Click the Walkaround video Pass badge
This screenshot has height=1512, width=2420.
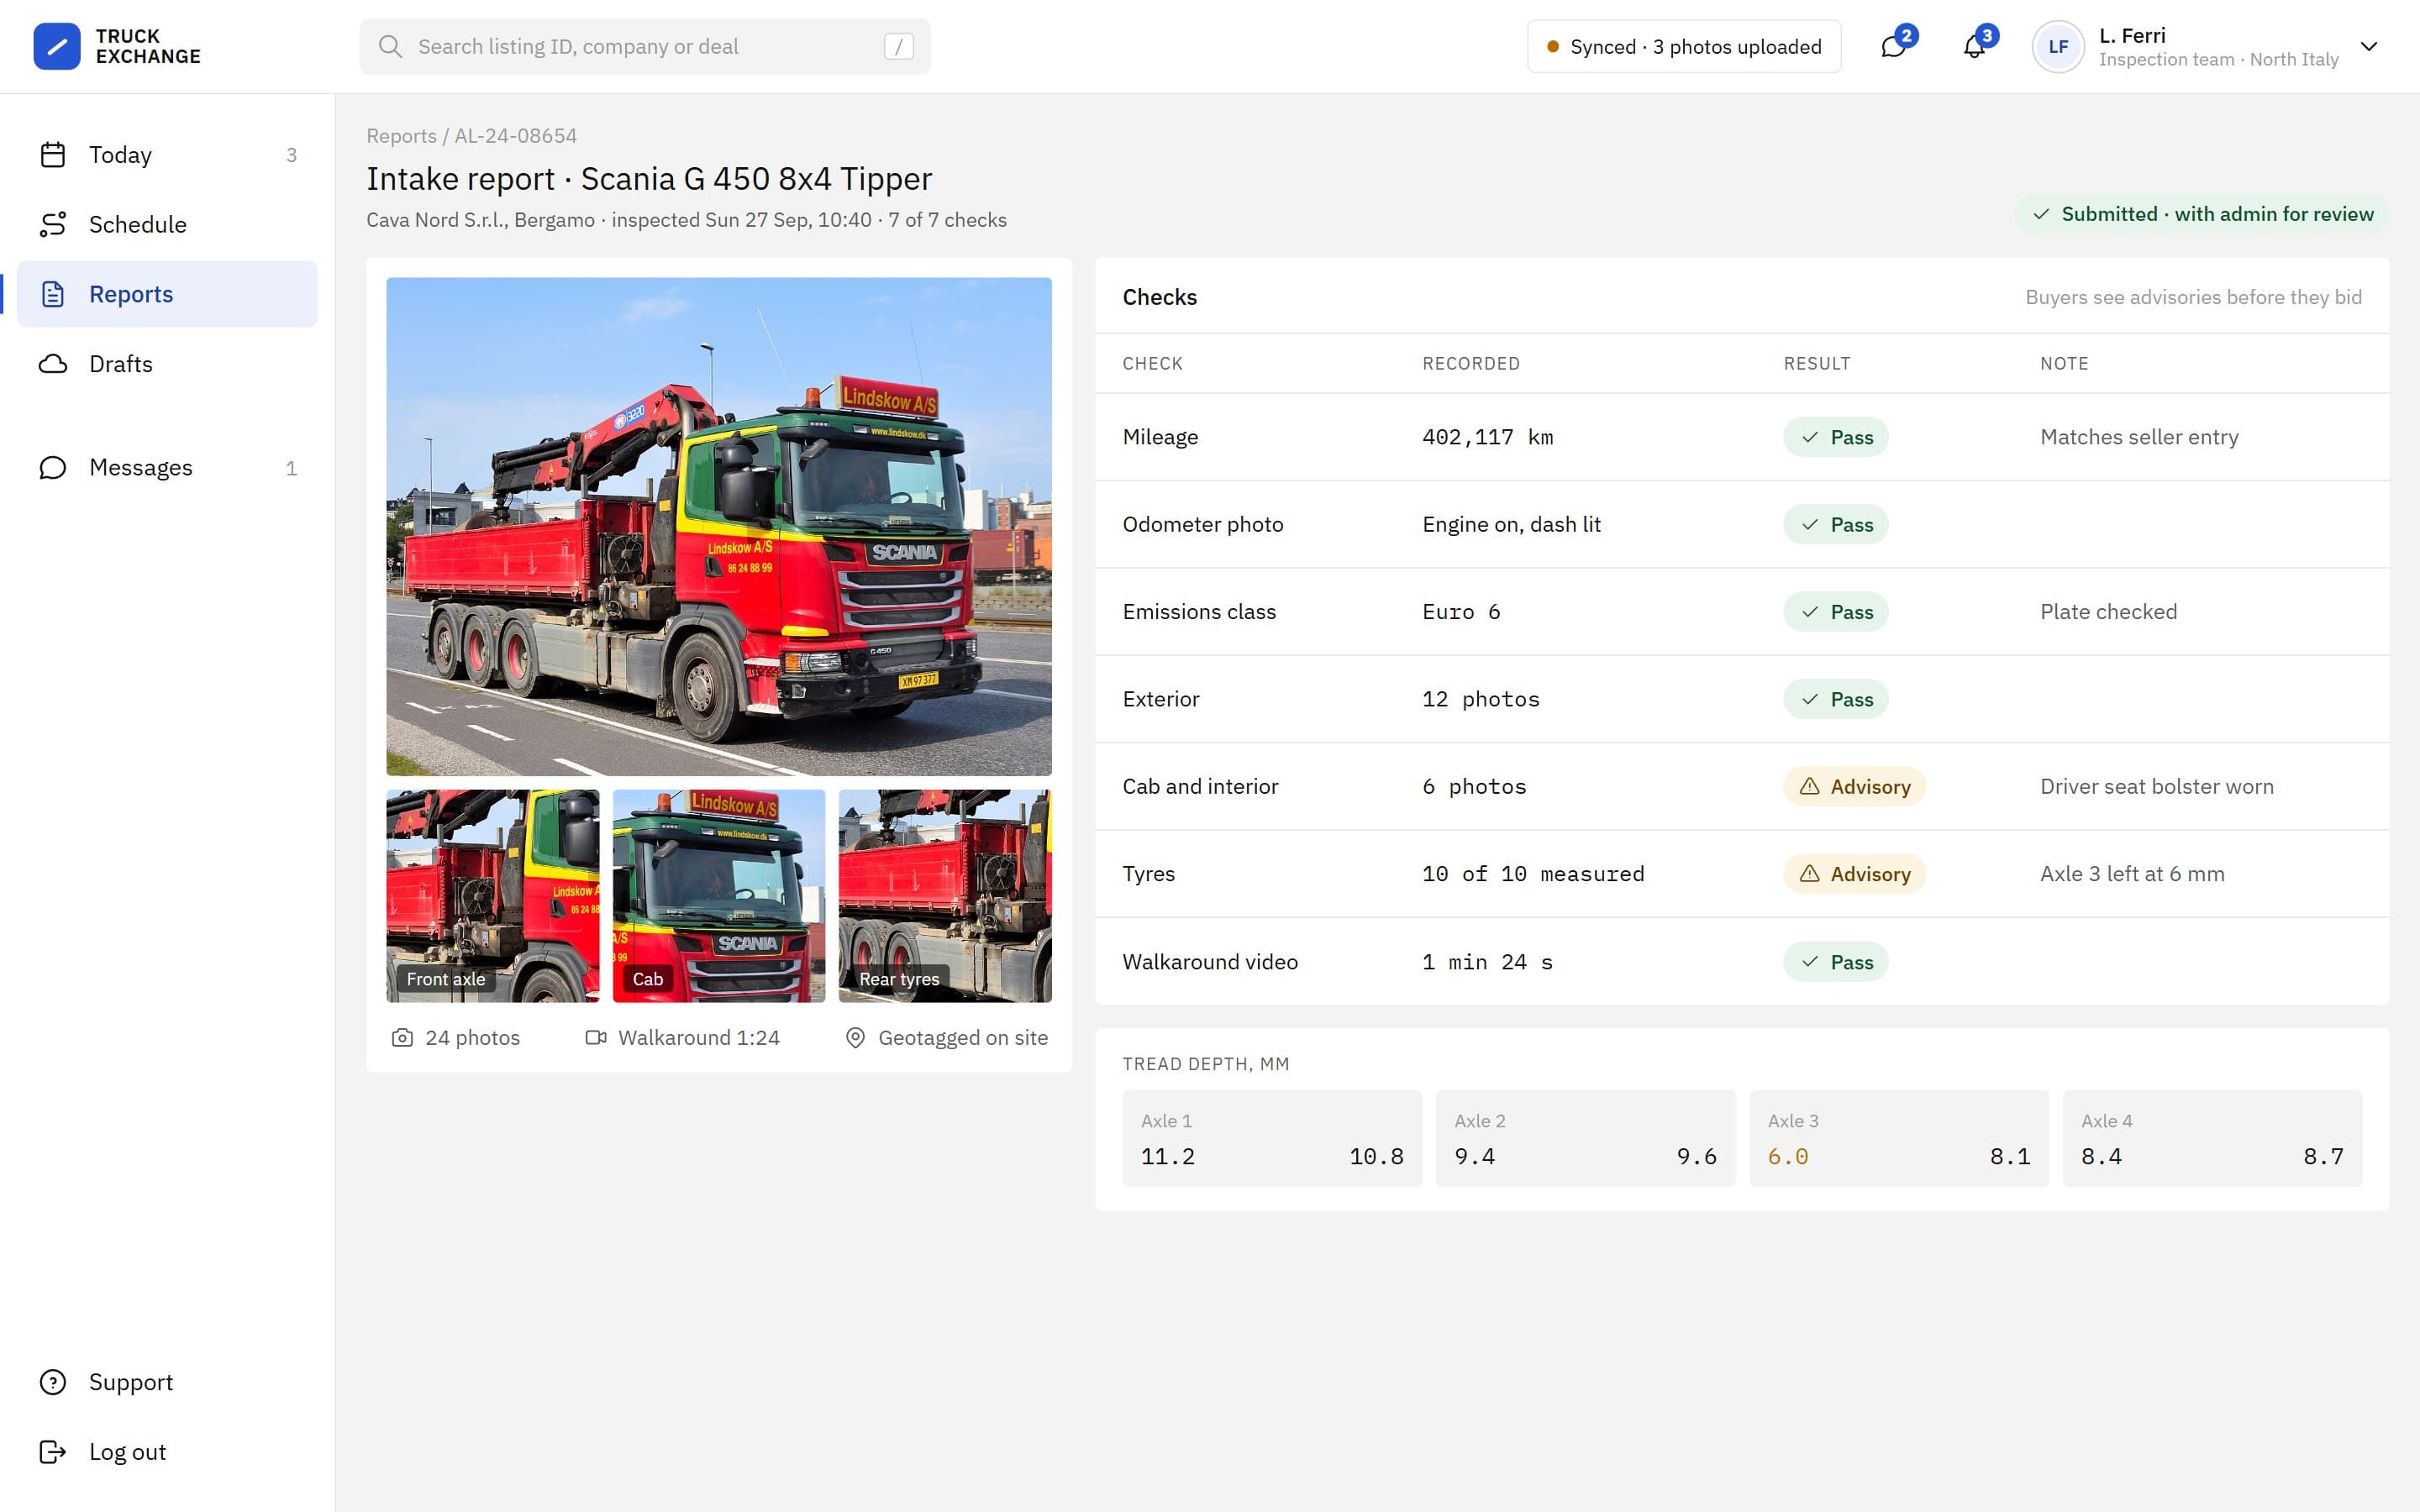pyautogui.click(x=1835, y=962)
